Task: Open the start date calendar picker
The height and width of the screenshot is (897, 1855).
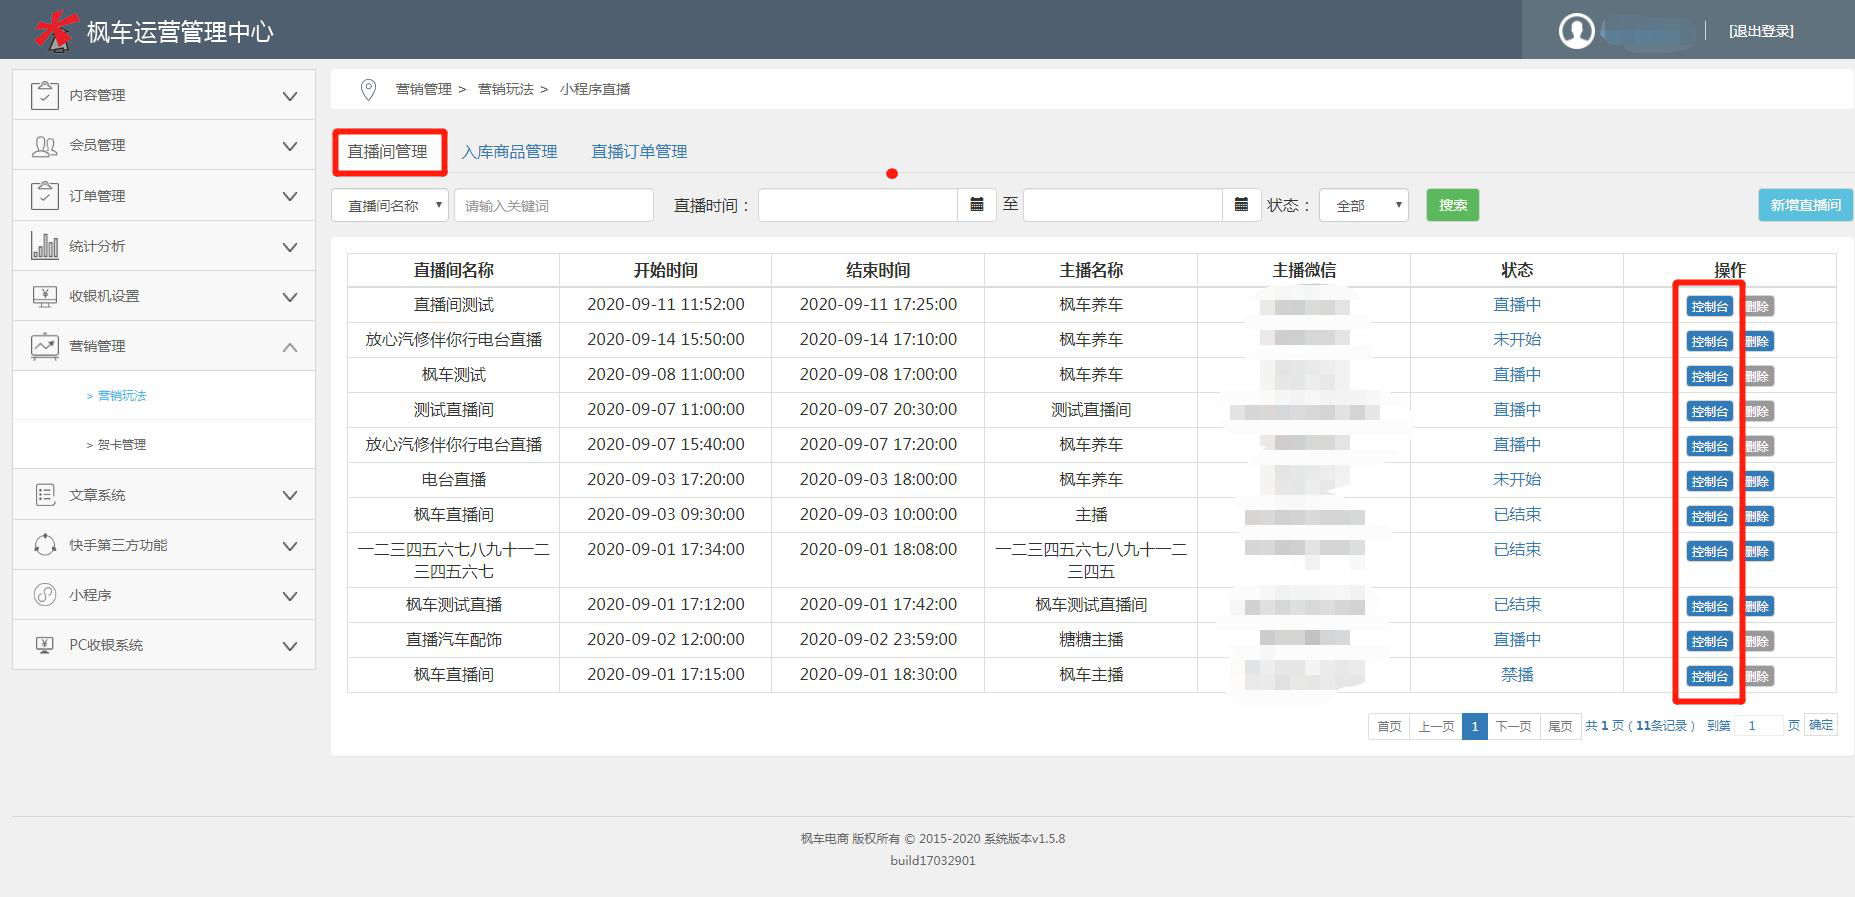Action: point(977,205)
